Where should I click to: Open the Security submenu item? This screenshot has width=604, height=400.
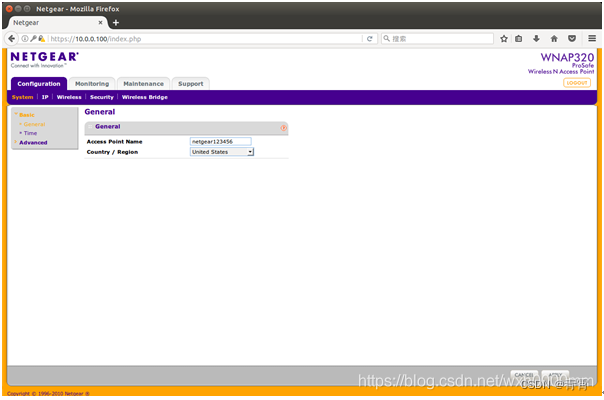(102, 97)
